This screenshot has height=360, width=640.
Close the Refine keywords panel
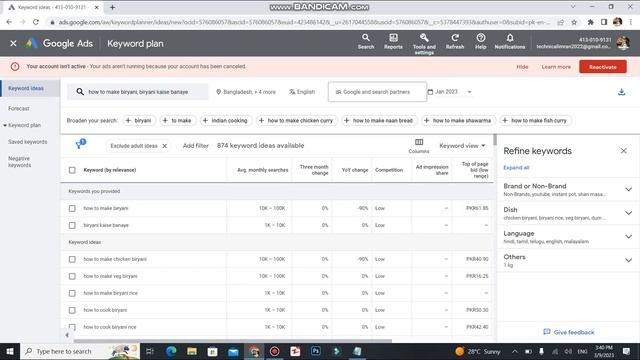pyautogui.click(x=623, y=151)
